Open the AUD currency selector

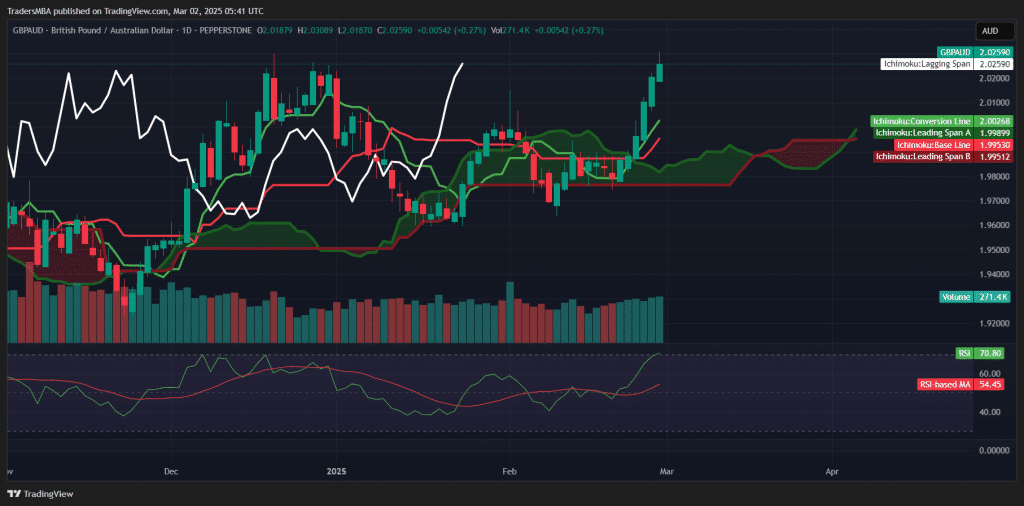coord(989,31)
